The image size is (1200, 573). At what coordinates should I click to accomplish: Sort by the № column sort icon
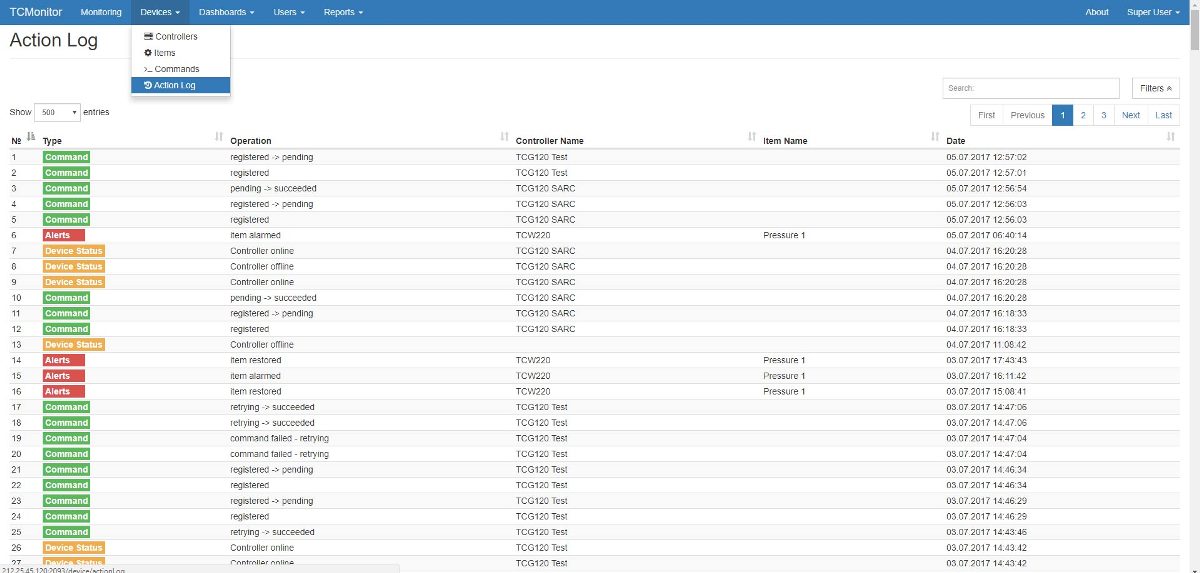click(31, 137)
